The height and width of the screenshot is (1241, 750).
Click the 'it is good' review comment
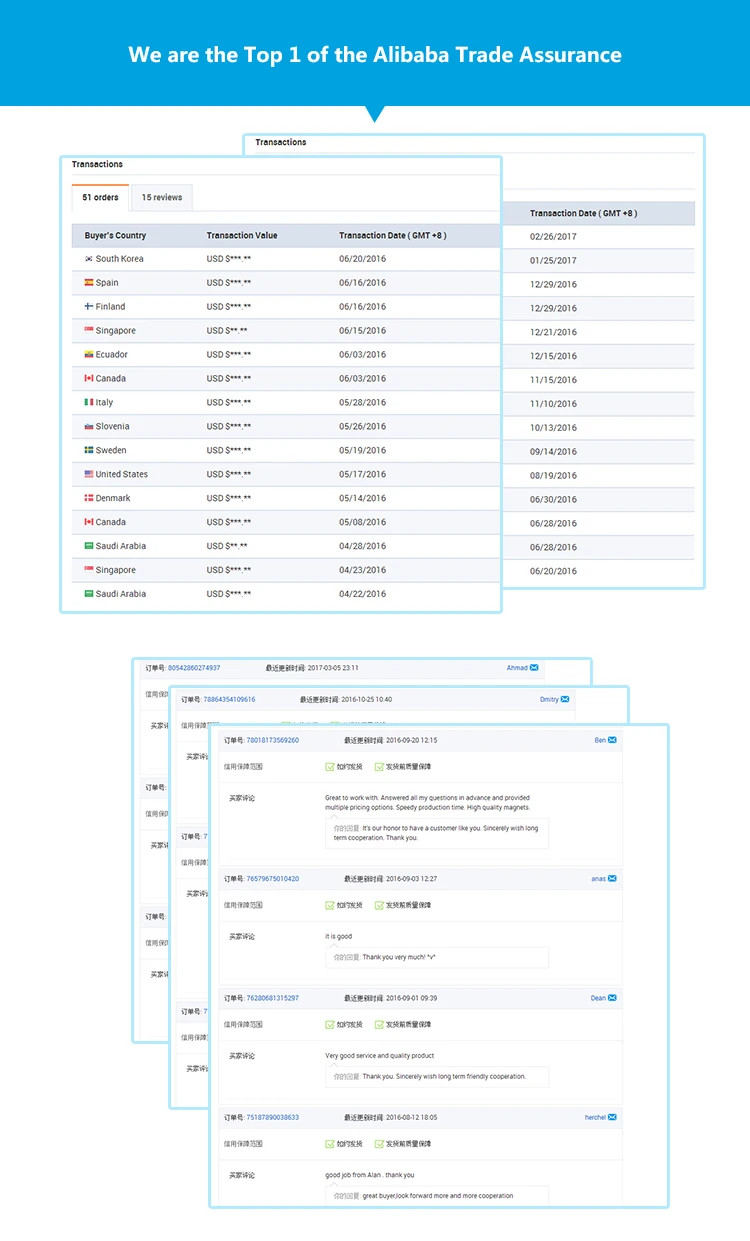point(338,937)
